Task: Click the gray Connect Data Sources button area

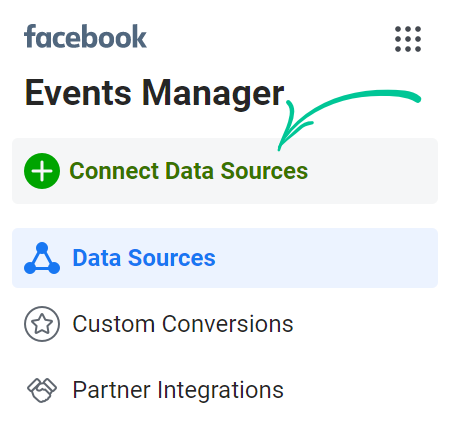Action: [225, 171]
